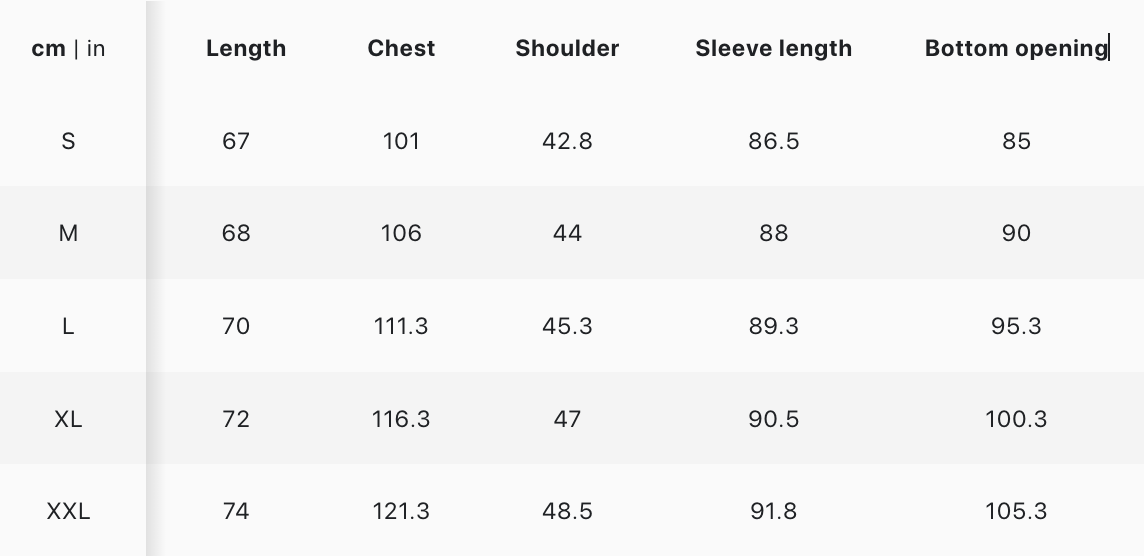
Task: Click the XL size row label
Action: point(68,418)
